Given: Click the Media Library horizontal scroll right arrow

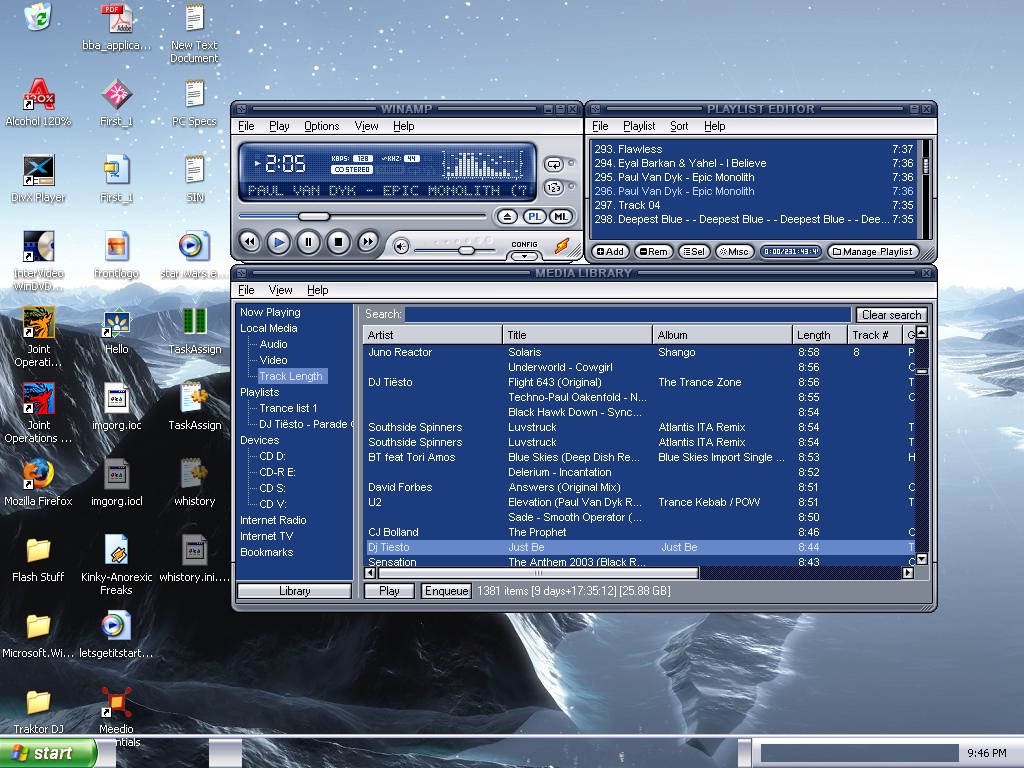Looking at the screenshot, I should tap(908, 573).
